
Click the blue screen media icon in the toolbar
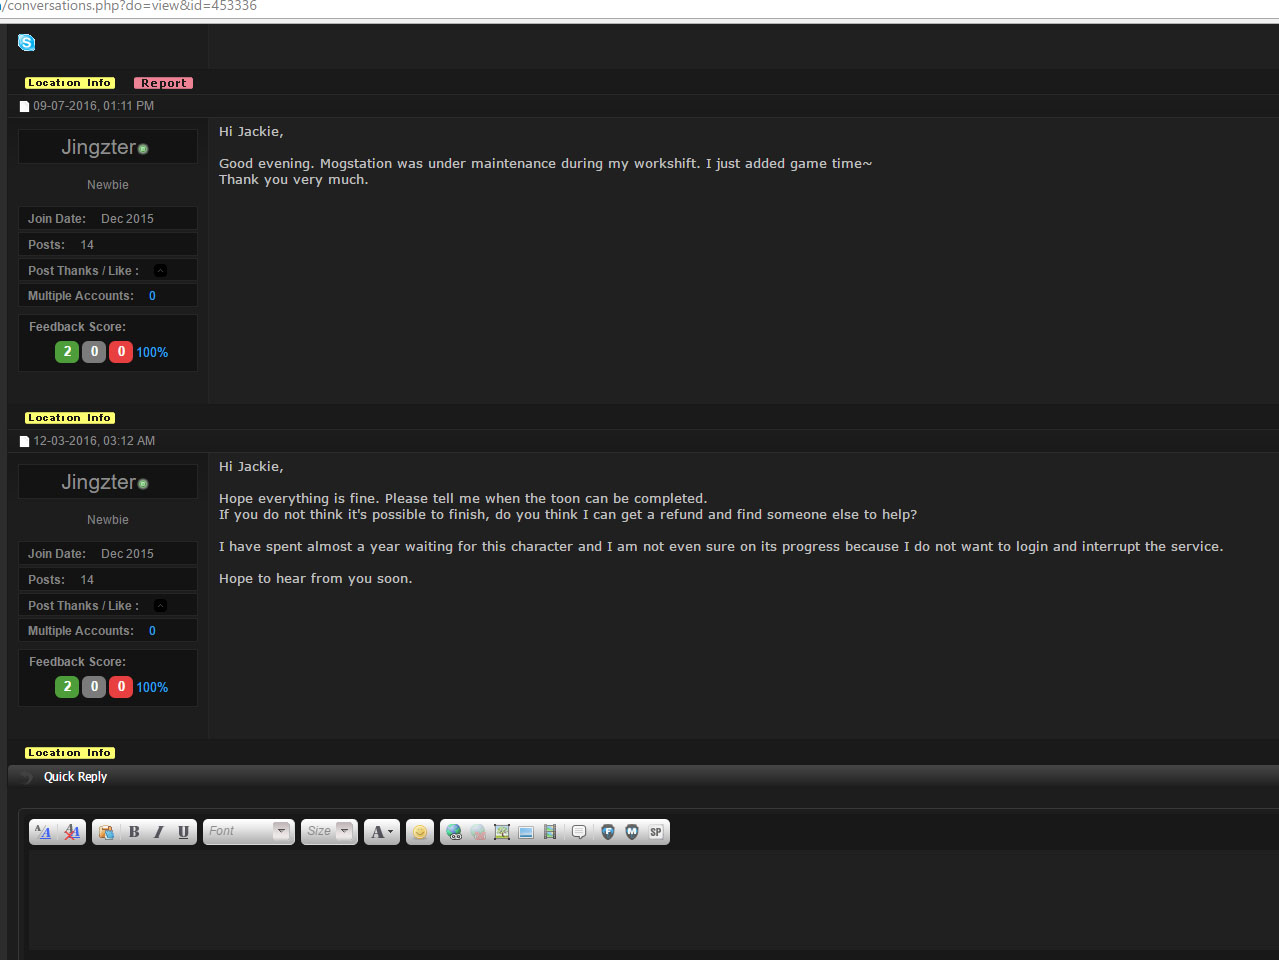click(526, 832)
